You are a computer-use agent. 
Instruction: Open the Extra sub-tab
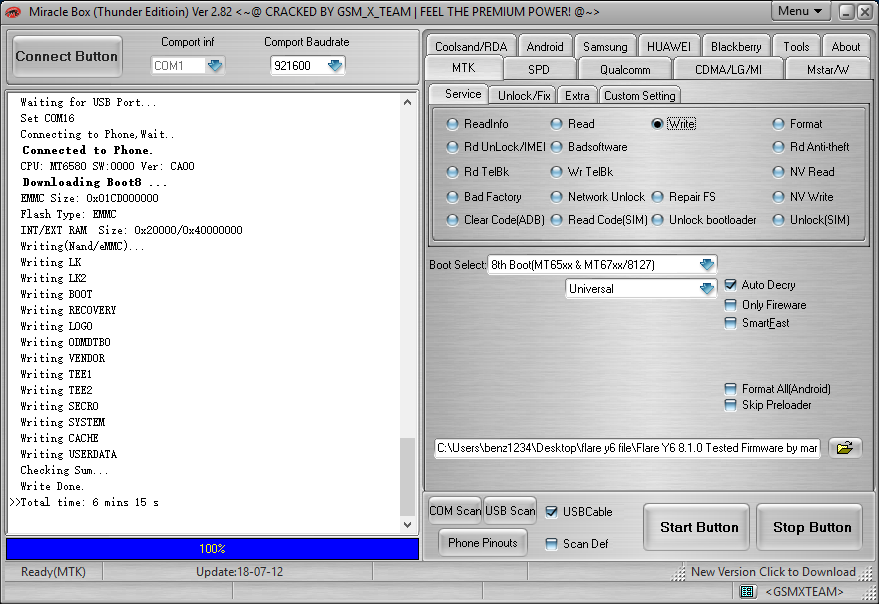[577, 95]
